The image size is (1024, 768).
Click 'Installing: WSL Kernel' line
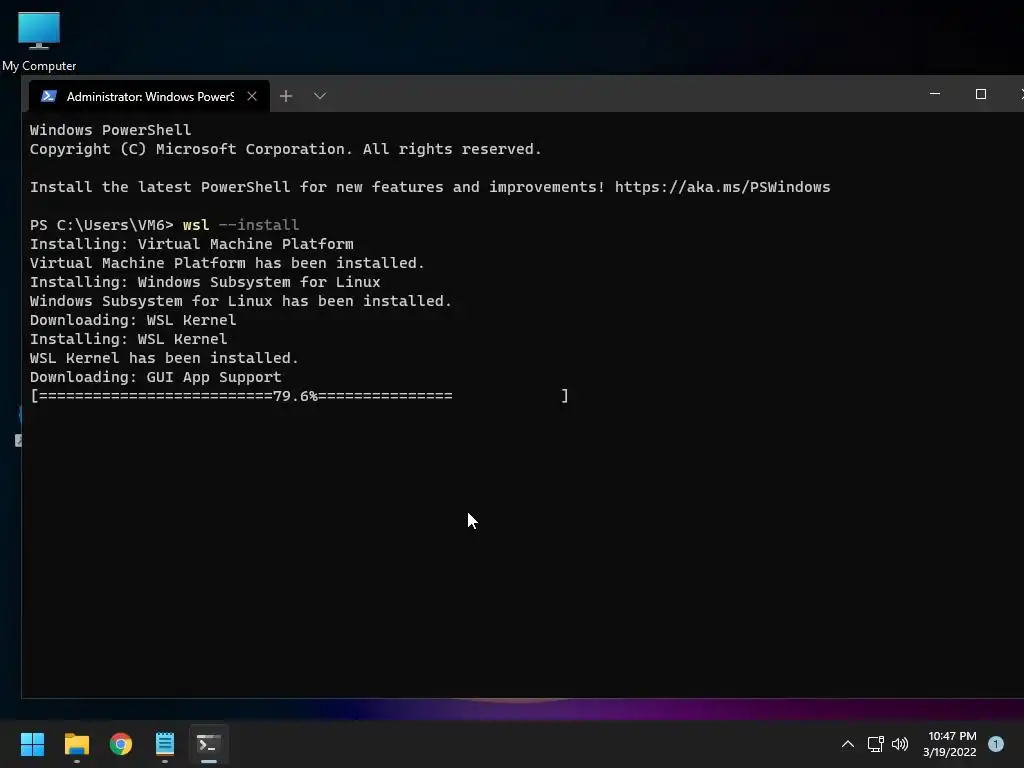point(129,339)
